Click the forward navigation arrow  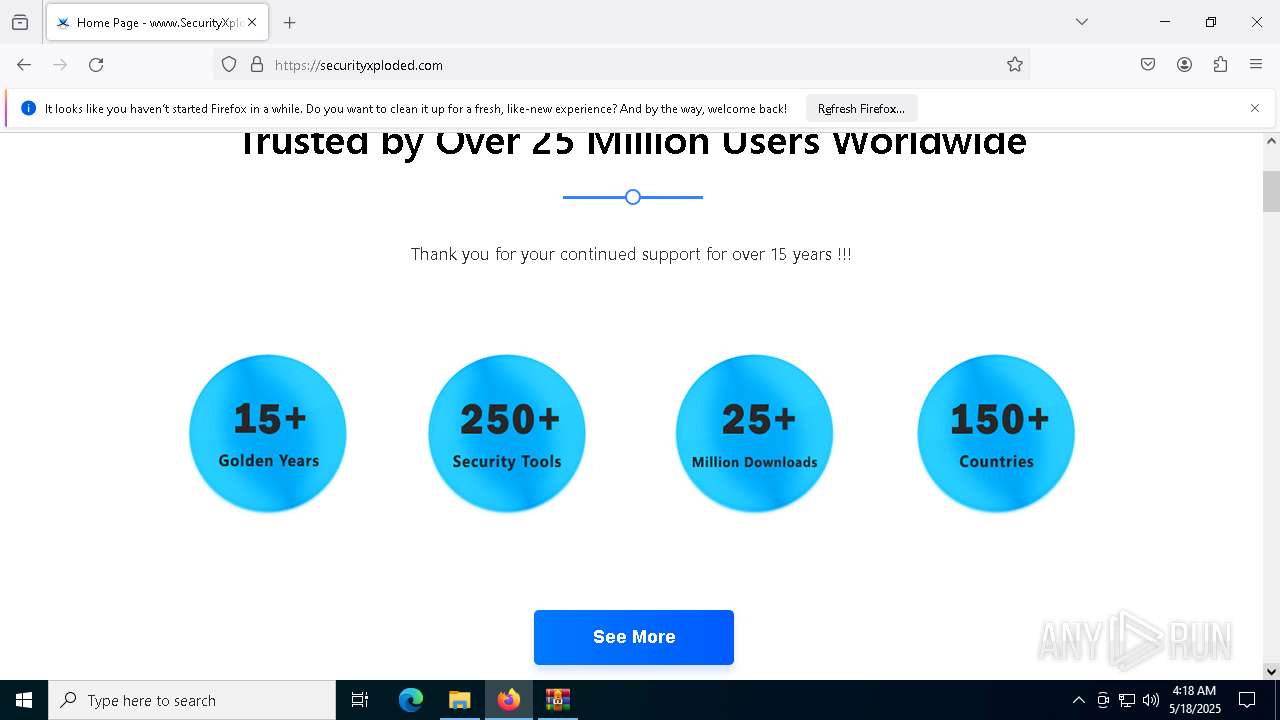(x=60, y=65)
